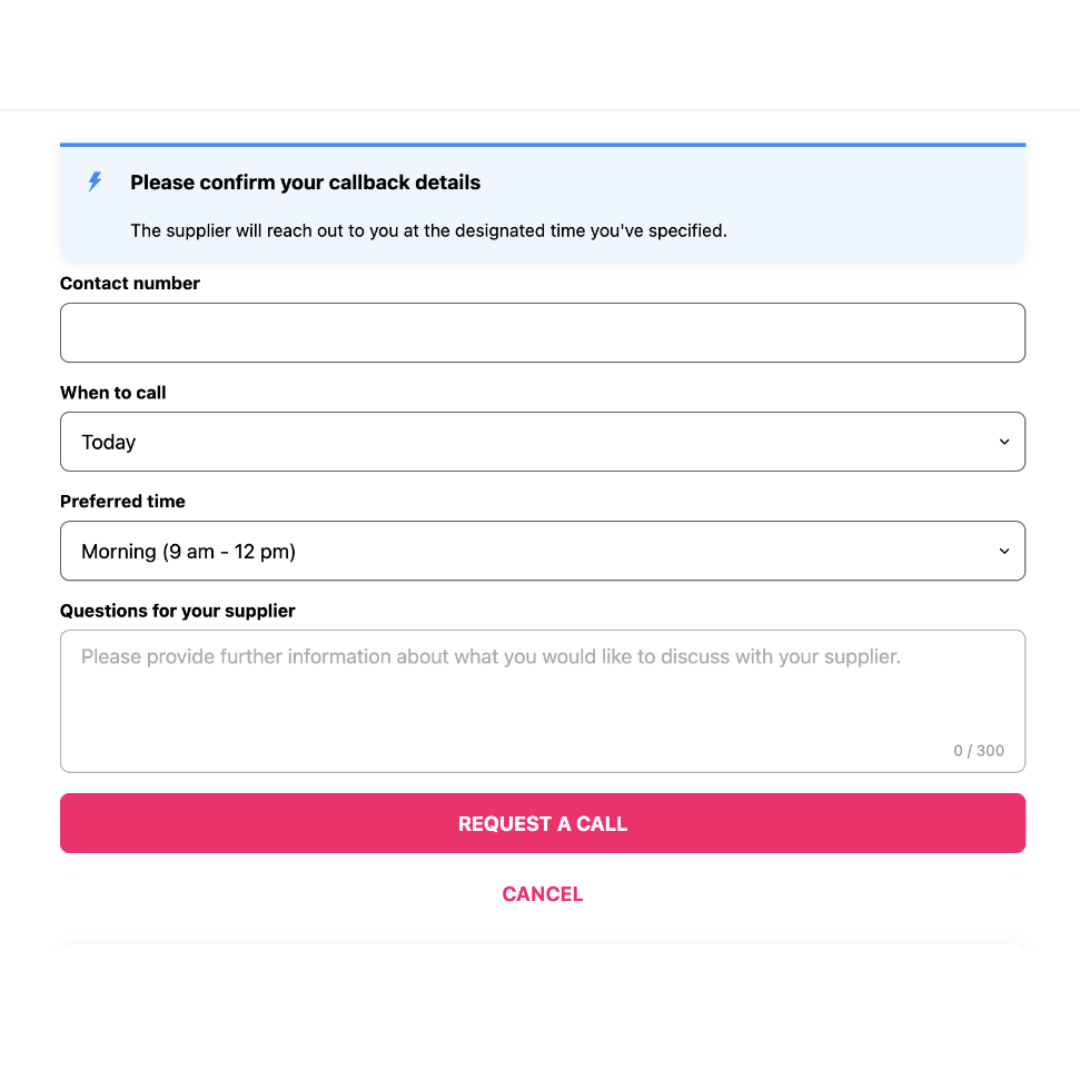Click the supplier reach-out description text
The image size is (1080, 1080).
tap(428, 230)
